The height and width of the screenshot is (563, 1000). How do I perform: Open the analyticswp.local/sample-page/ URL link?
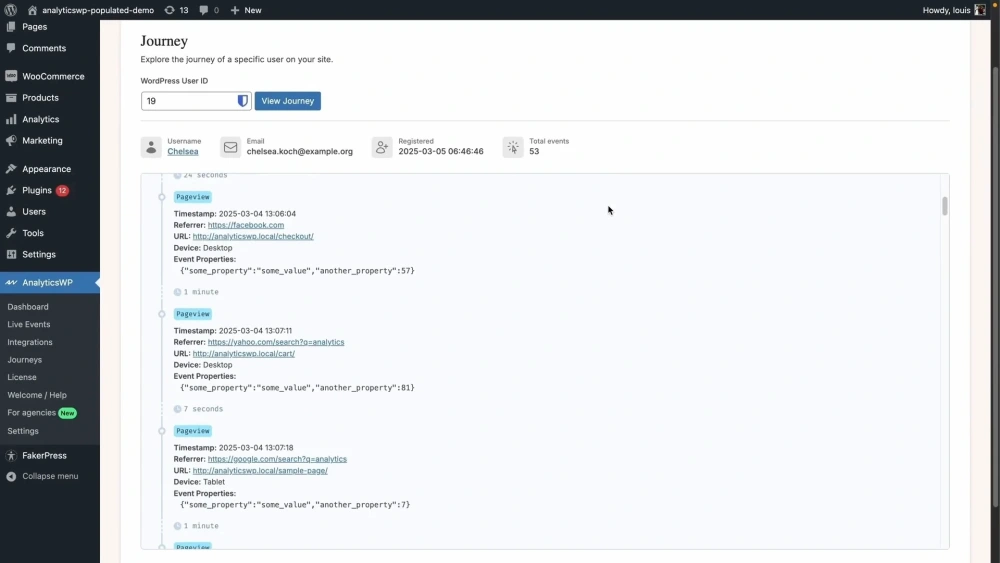click(x=260, y=471)
